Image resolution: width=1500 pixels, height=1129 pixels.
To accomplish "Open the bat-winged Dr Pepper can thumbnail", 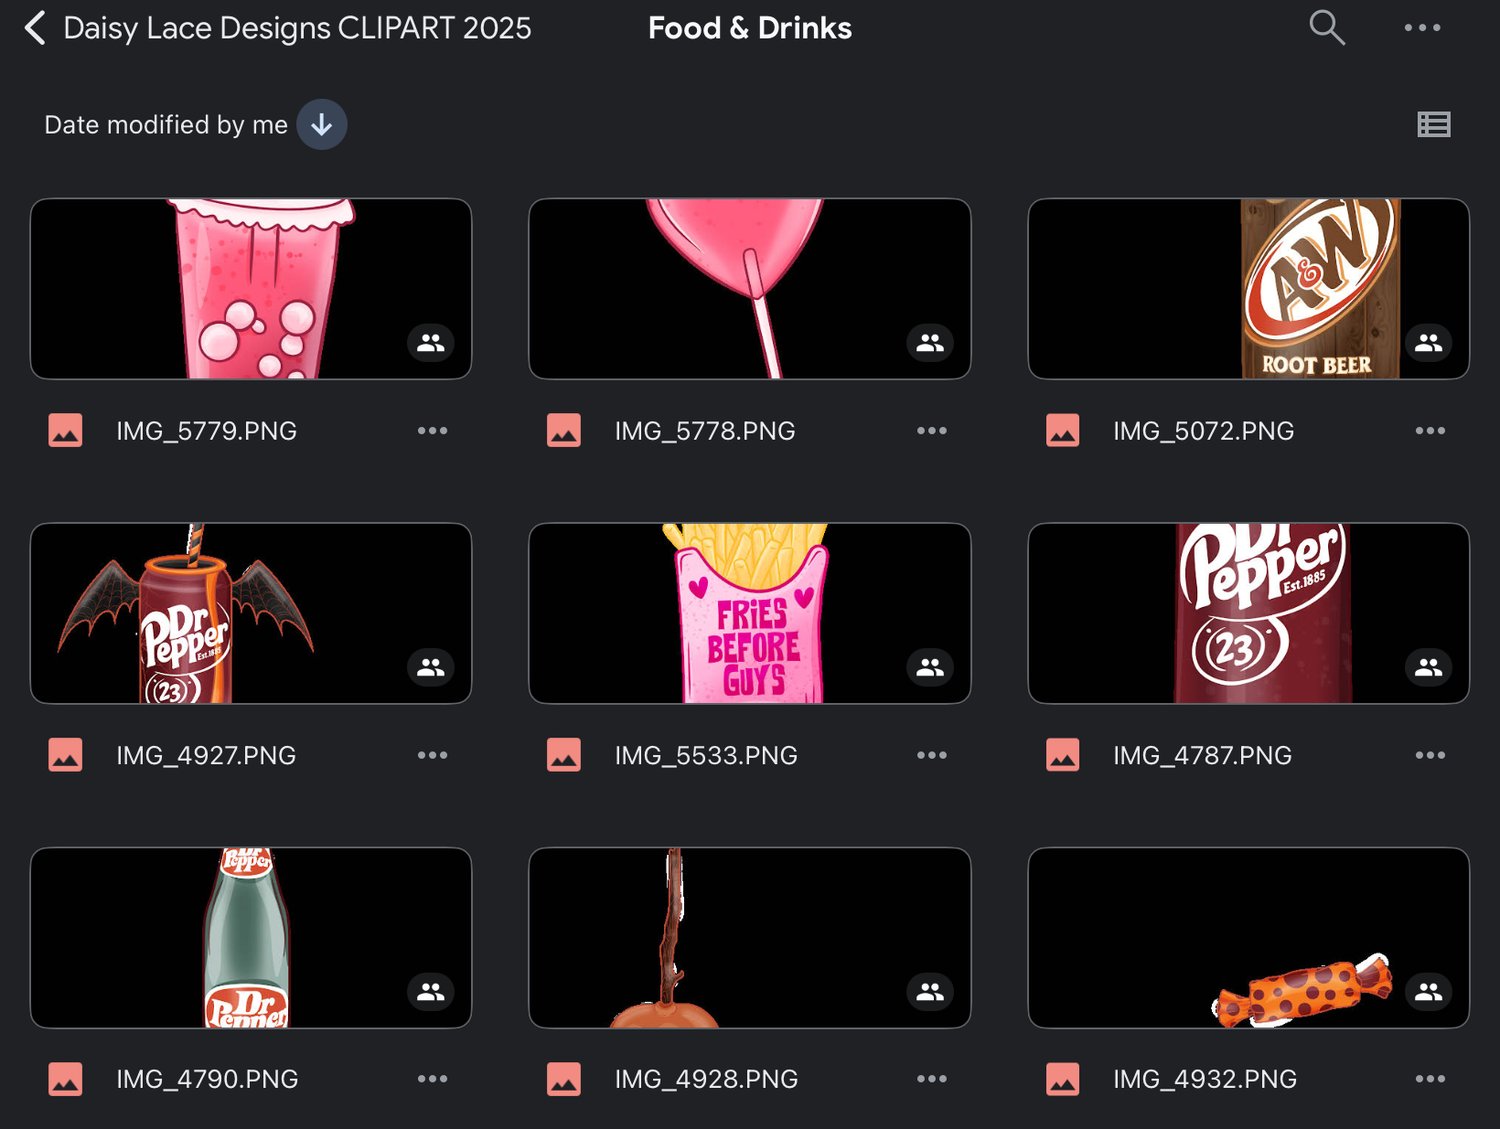I will [x=251, y=613].
